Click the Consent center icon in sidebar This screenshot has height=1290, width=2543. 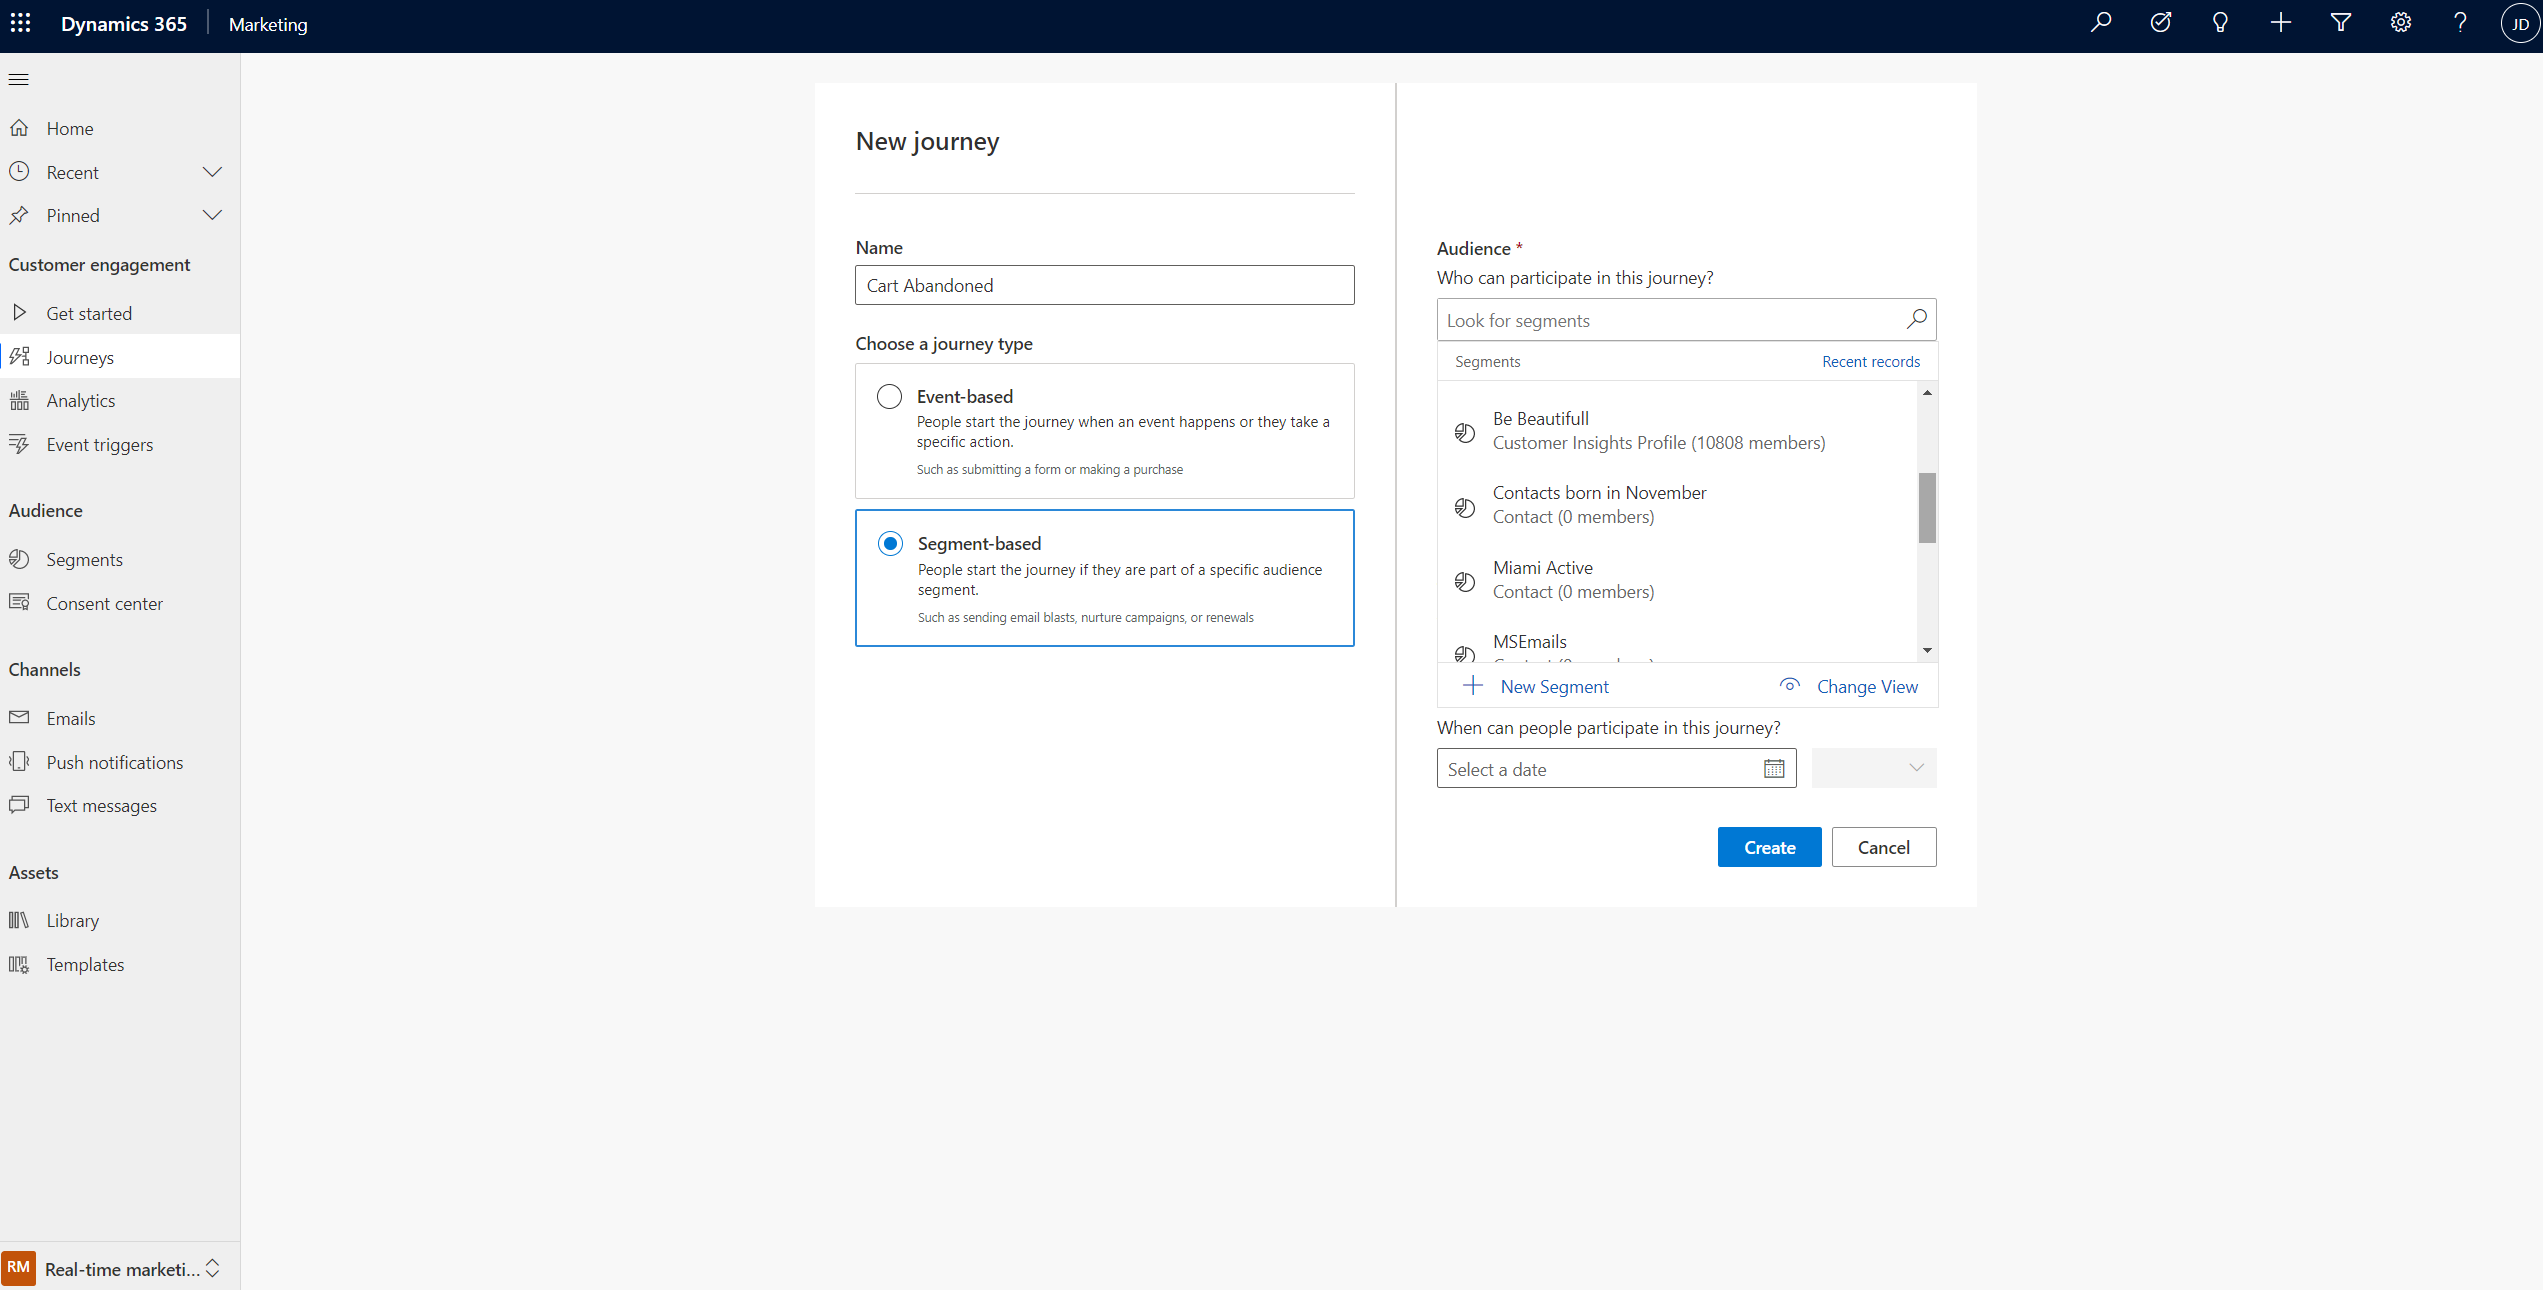pos(20,602)
